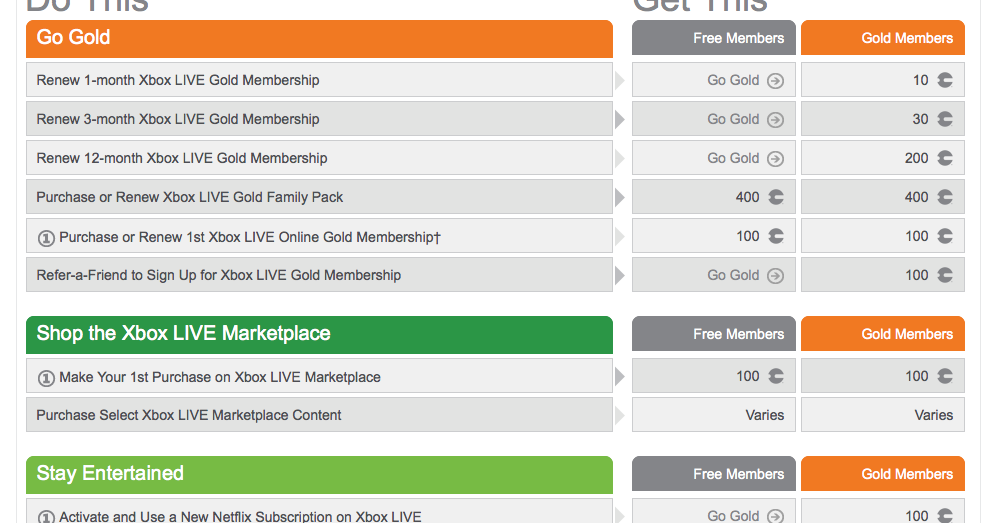Select Shop the Xbox LIVE Marketplace header

tap(319, 334)
